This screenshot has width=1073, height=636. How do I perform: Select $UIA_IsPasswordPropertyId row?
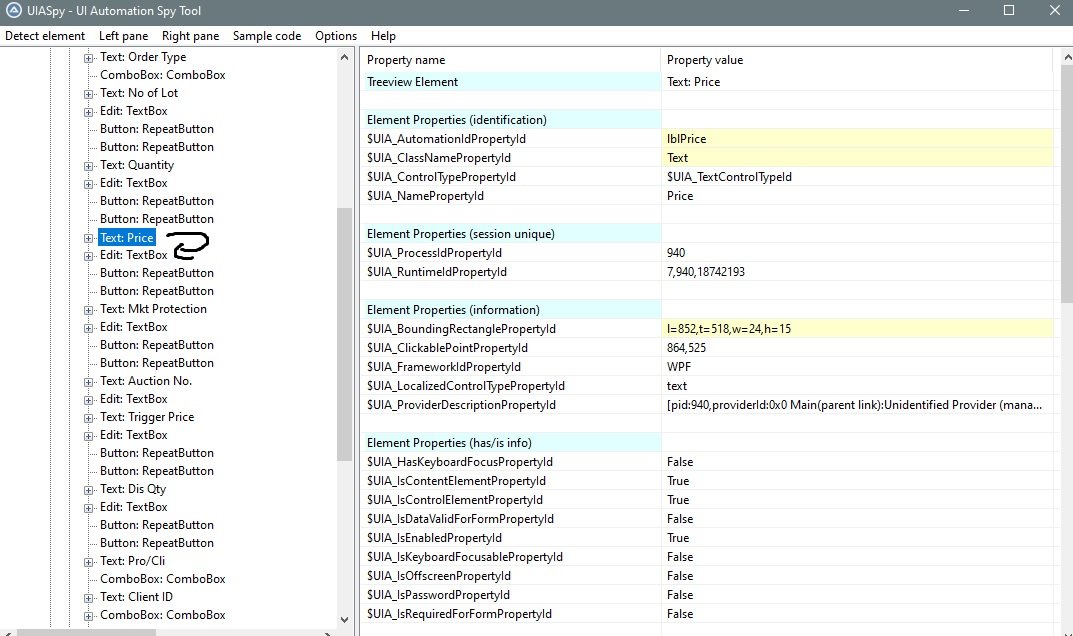(x=707, y=595)
